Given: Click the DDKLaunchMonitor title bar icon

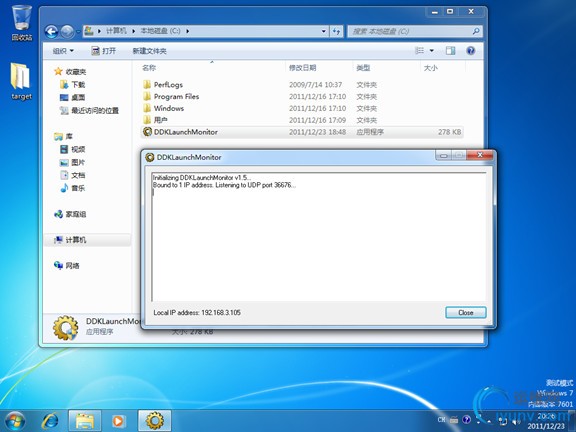Looking at the screenshot, I should pyautogui.click(x=150, y=157).
